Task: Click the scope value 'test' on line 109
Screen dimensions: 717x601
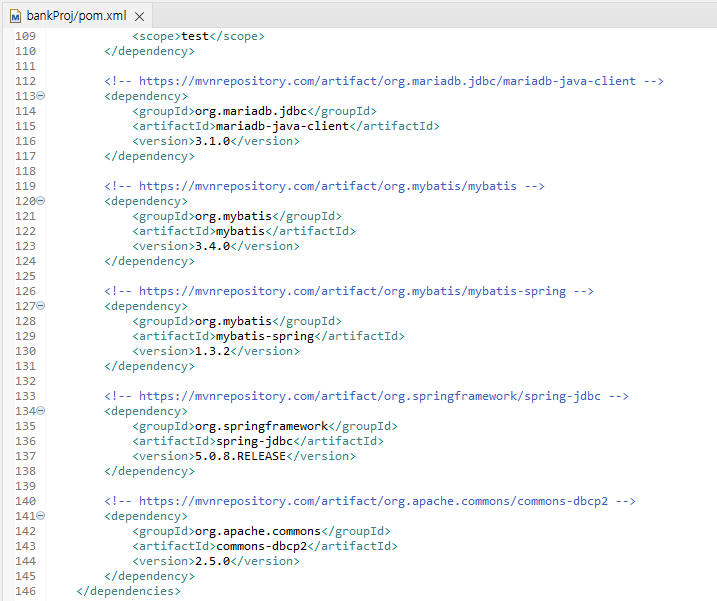Action: click(195, 36)
